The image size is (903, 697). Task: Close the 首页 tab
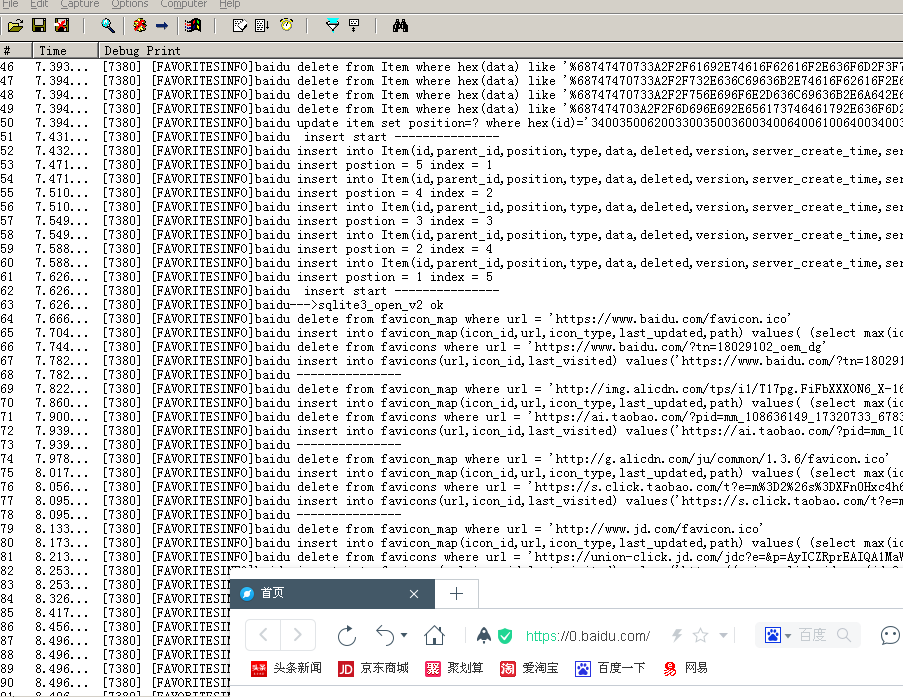point(413,594)
